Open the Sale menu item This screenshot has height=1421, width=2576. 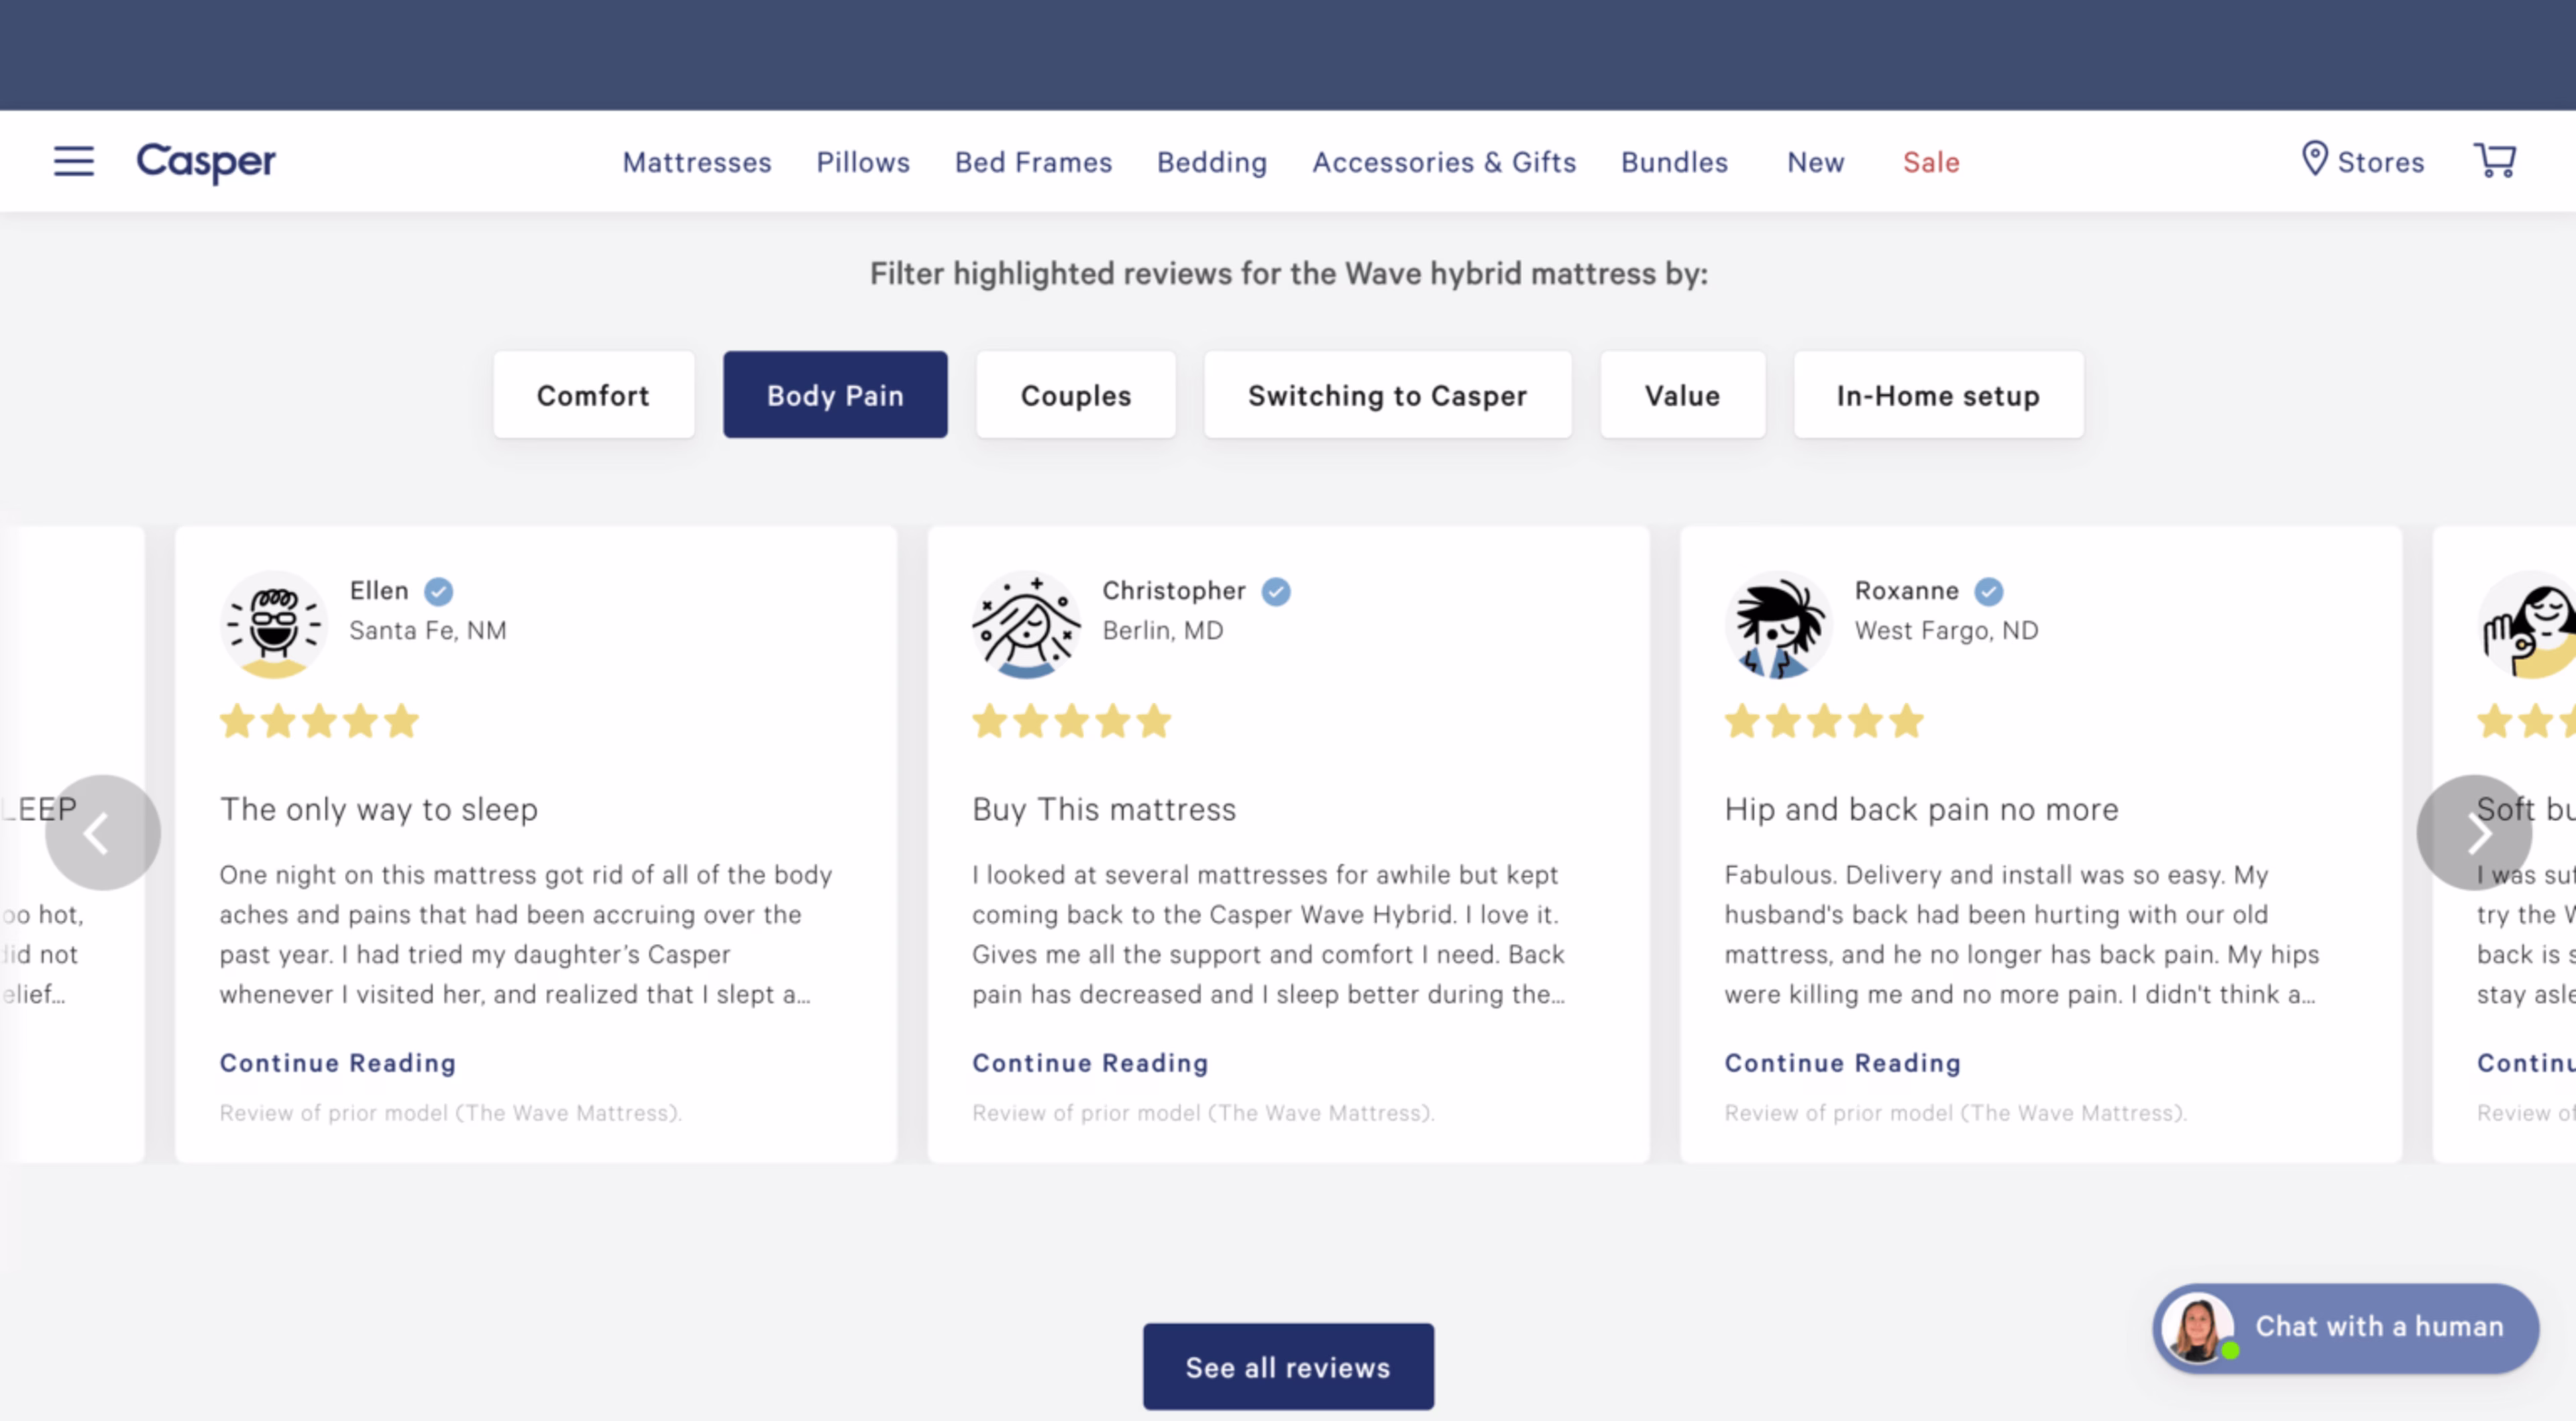pyautogui.click(x=1930, y=162)
